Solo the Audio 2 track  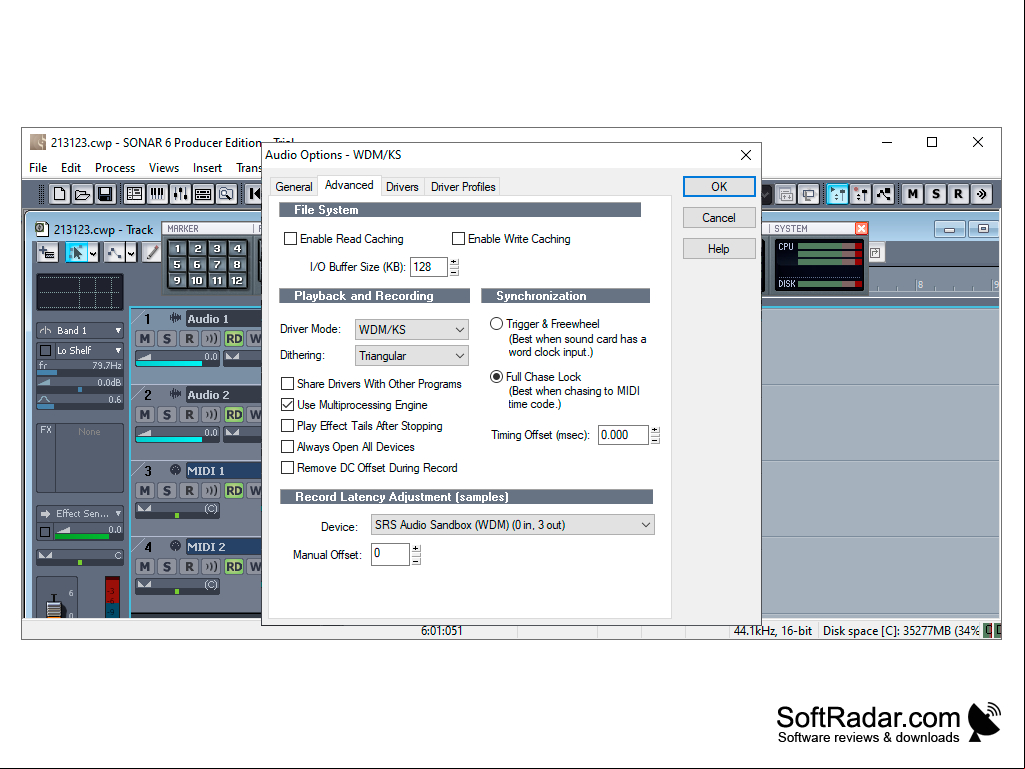[167, 415]
